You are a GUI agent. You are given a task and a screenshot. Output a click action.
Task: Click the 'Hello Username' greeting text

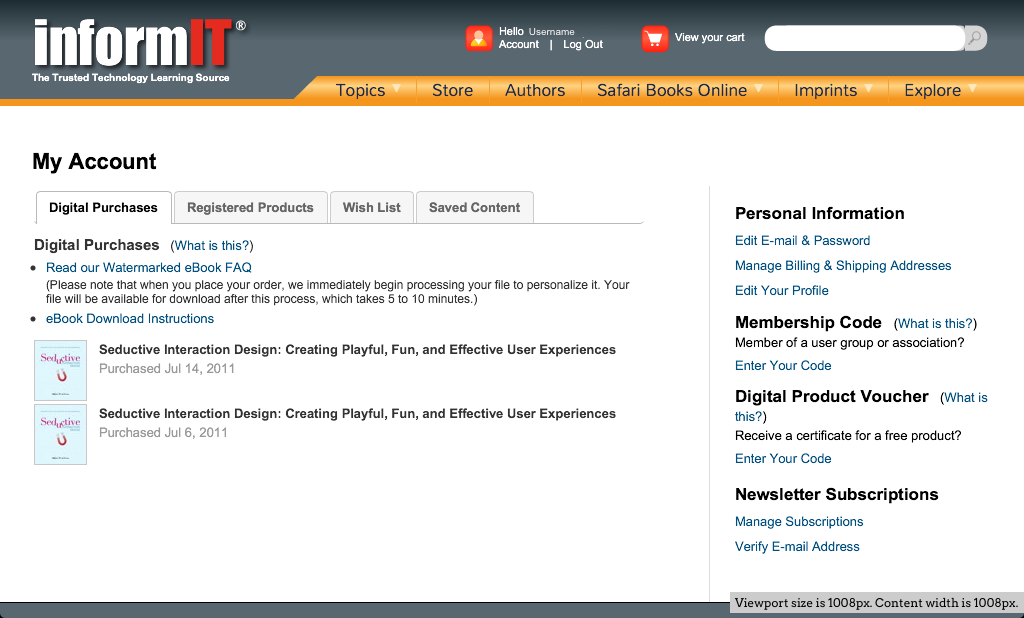[537, 31]
